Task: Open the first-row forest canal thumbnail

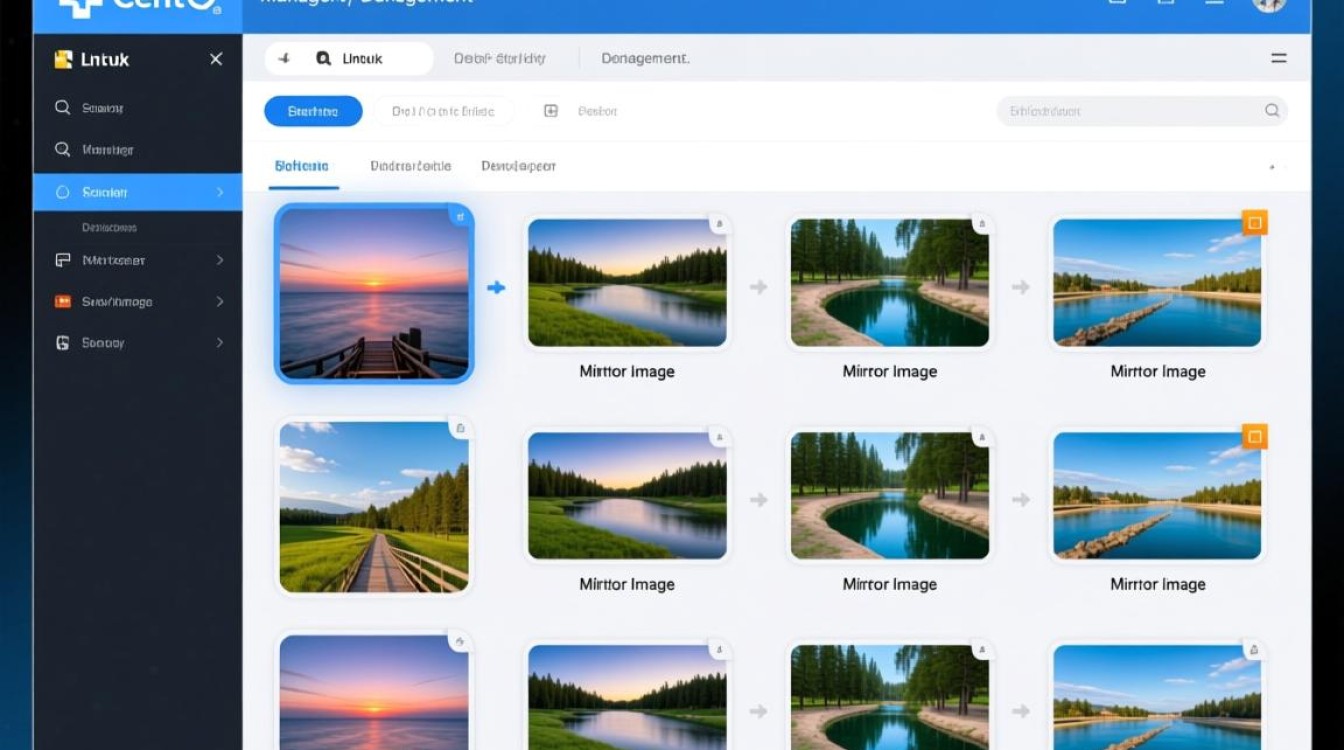Action: 889,283
